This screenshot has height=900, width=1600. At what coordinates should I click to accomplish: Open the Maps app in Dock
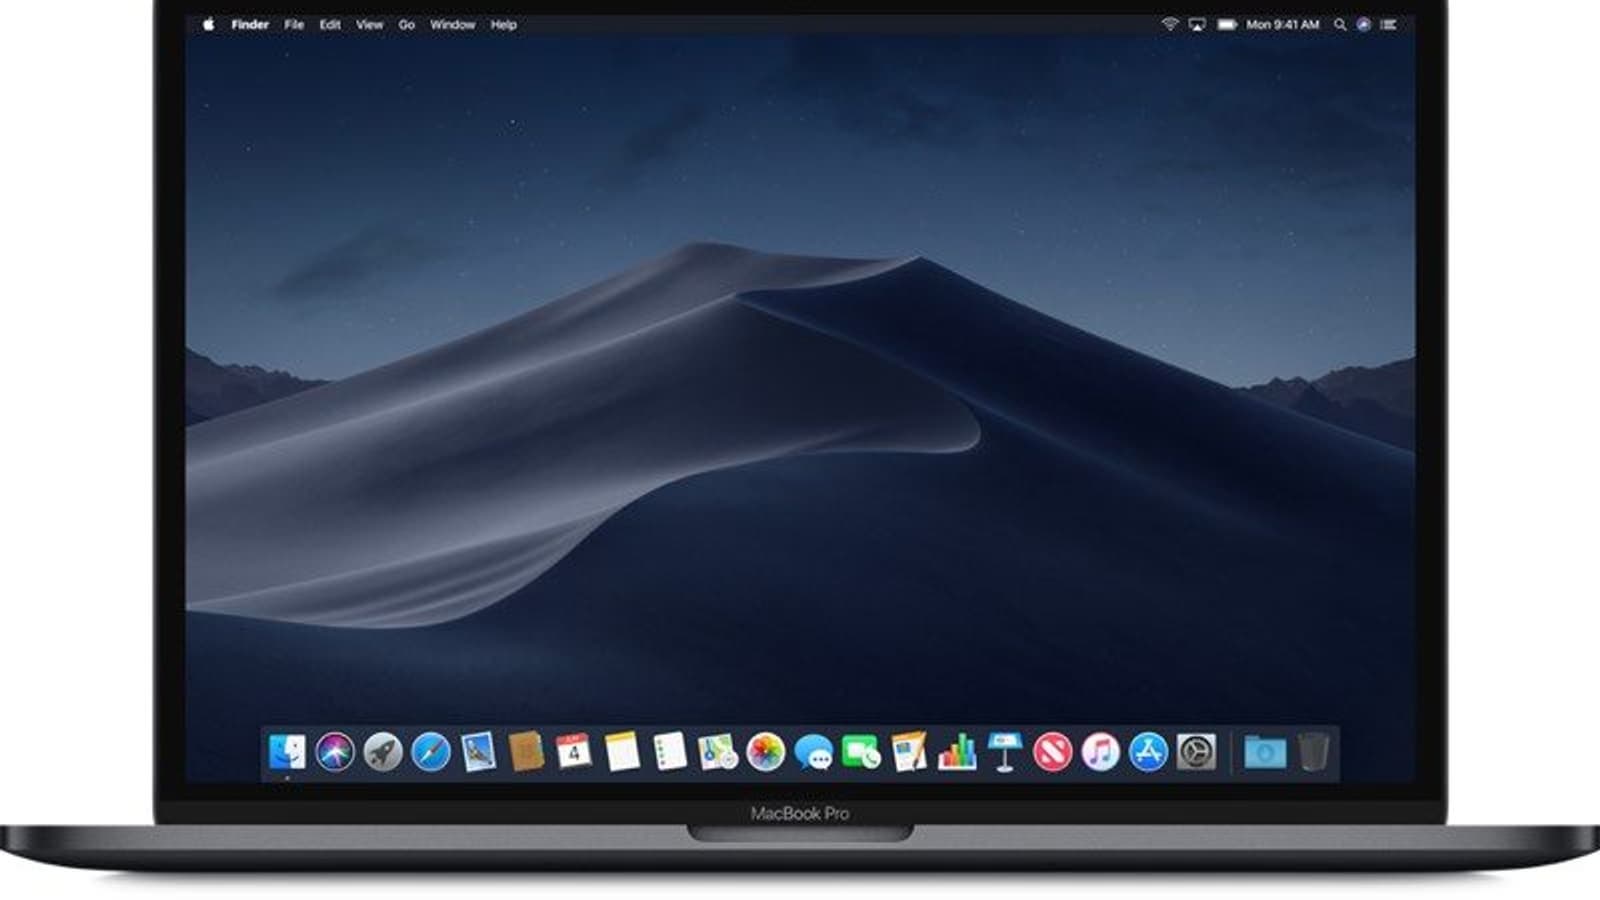coord(718,752)
